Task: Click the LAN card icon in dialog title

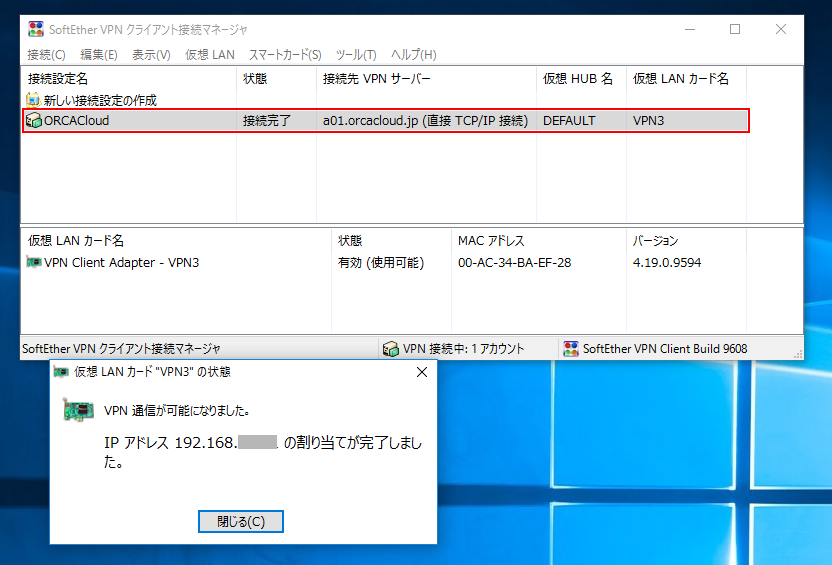Action: pos(61,372)
